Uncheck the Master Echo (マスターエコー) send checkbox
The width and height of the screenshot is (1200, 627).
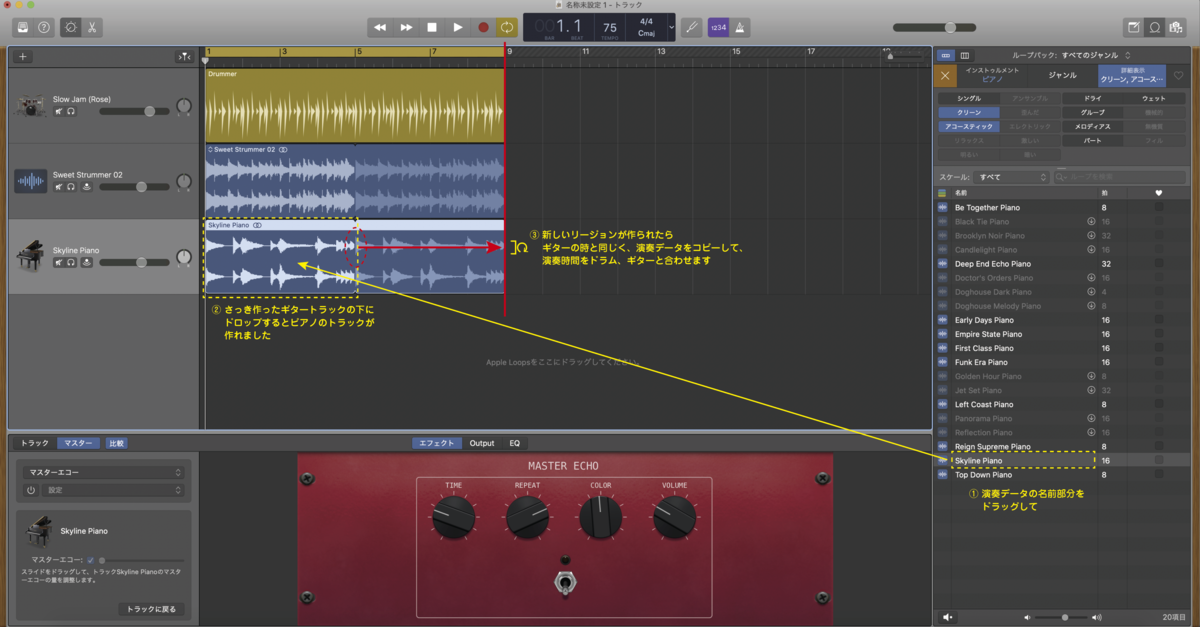pyautogui.click(x=90, y=560)
